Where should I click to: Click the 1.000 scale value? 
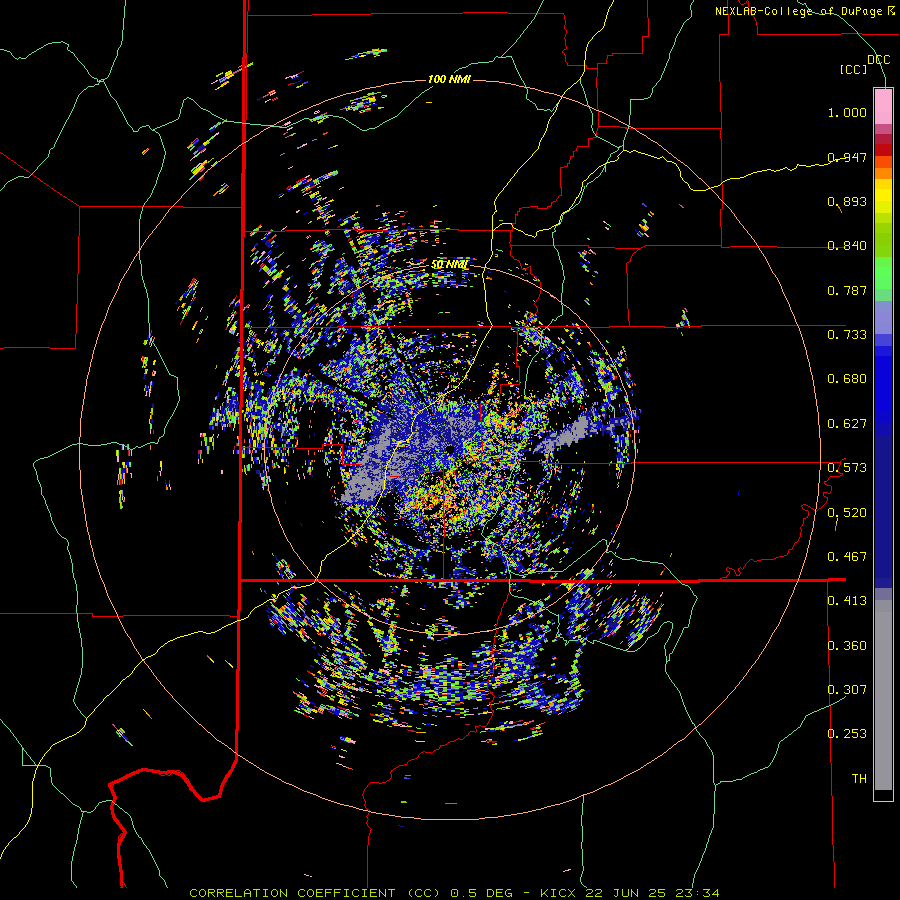[x=847, y=112]
